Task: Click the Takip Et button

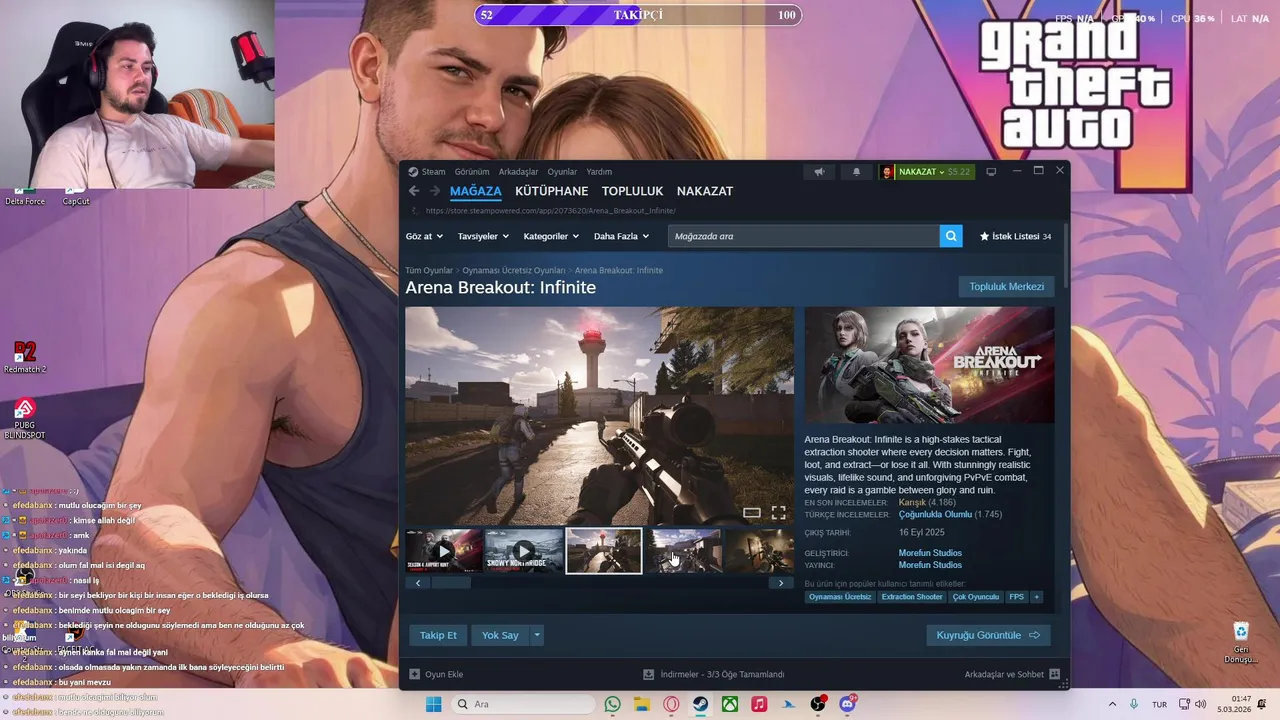Action: pos(438,635)
